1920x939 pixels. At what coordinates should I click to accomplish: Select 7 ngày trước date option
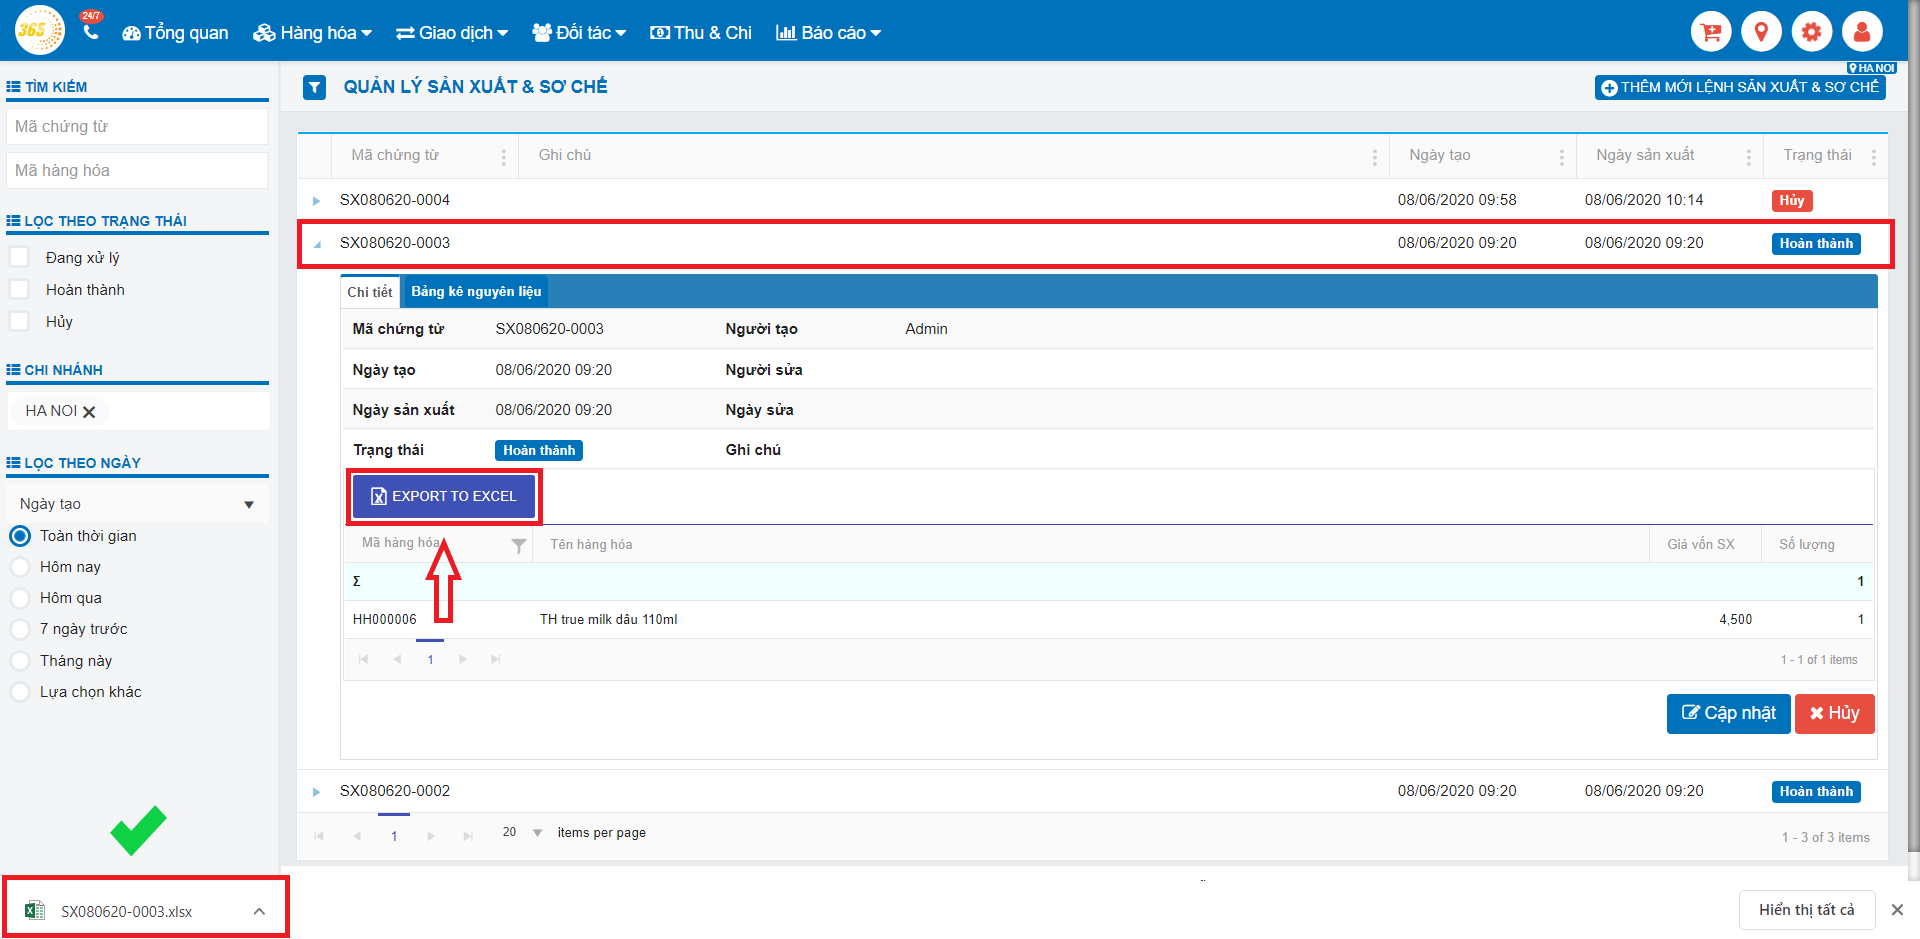pos(20,629)
